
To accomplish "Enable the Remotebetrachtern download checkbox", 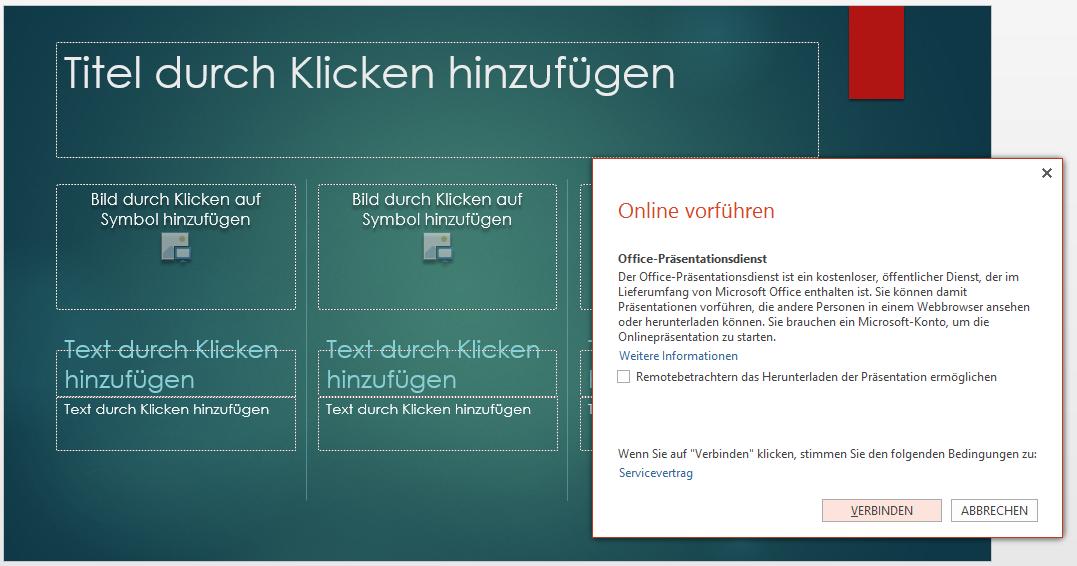I will [x=624, y=376].
